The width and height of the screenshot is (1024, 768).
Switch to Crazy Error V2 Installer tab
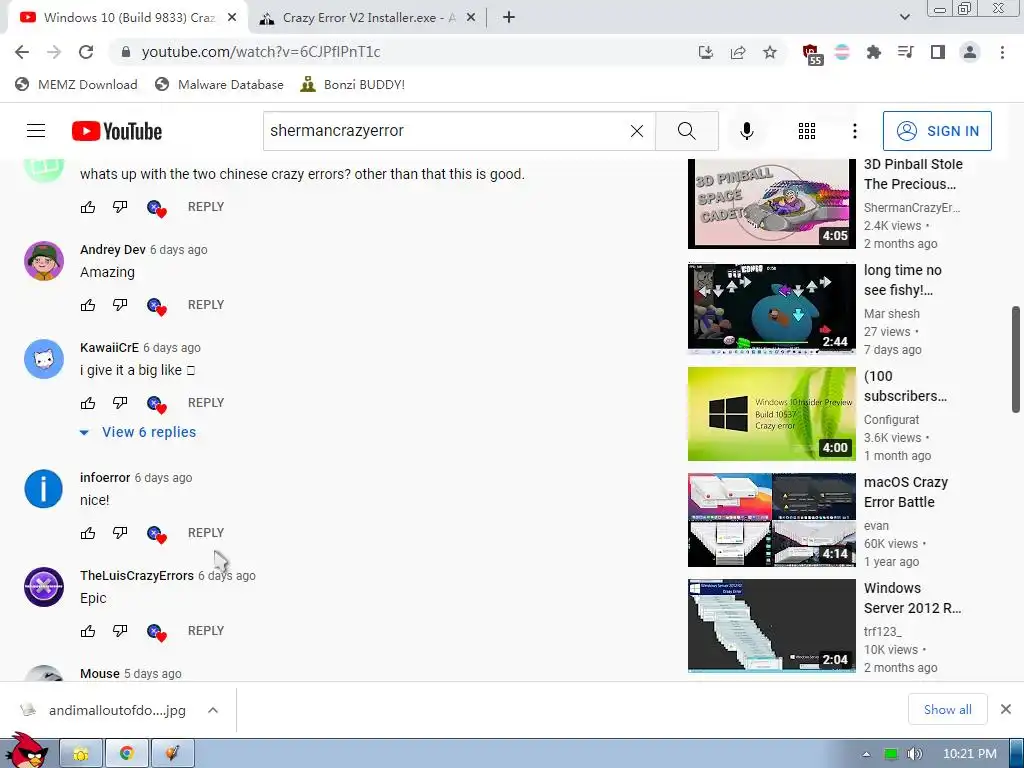pos(367,18)
